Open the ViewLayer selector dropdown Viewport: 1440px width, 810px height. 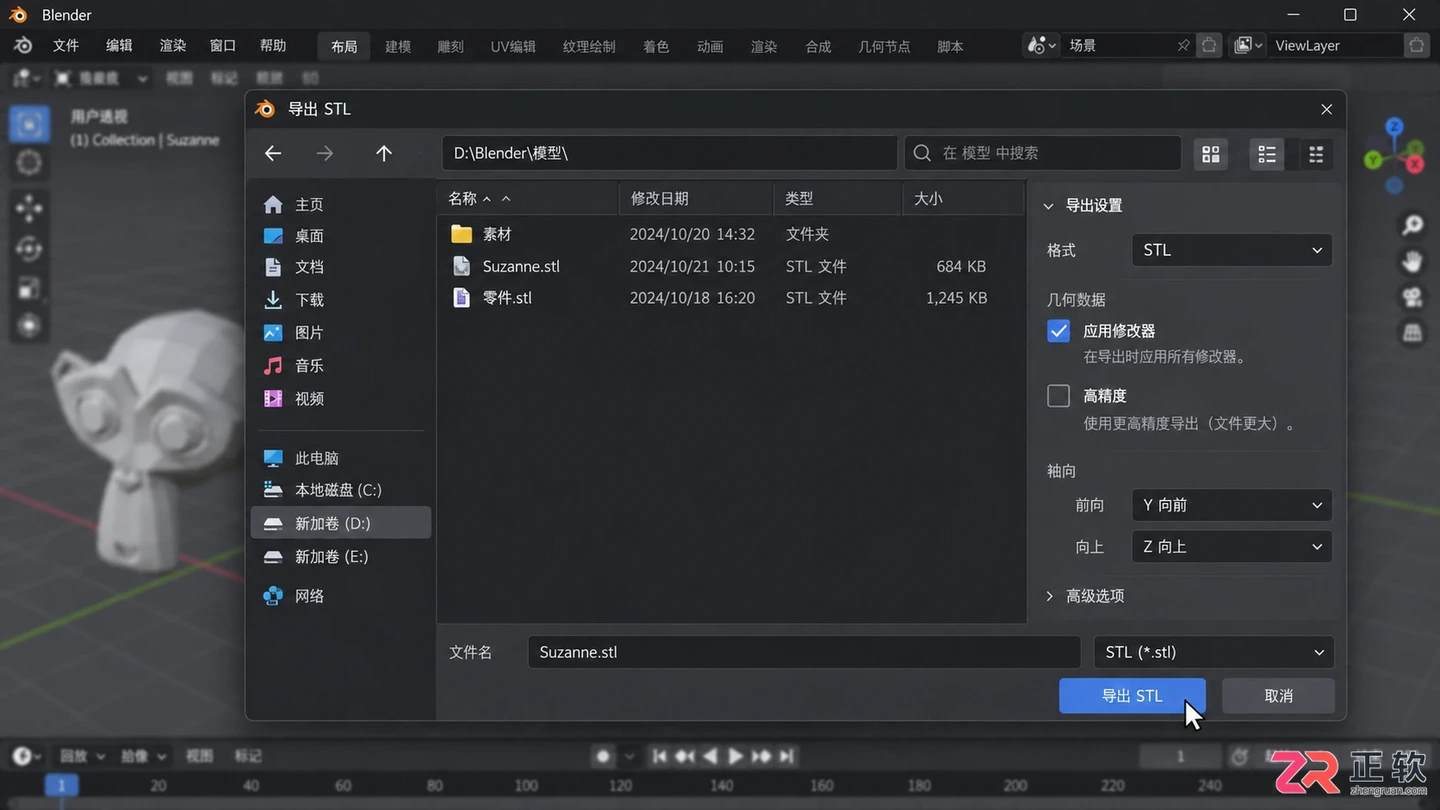click(1246, 45)
